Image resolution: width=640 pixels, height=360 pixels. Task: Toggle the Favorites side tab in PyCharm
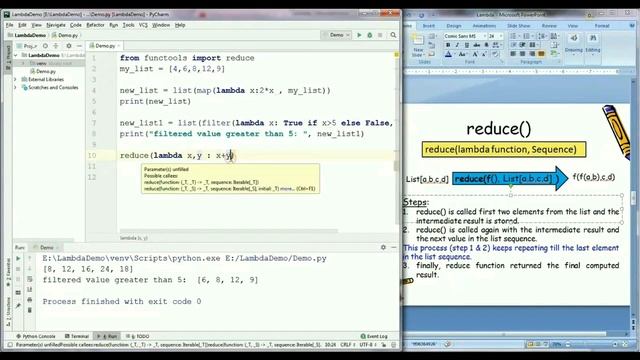7,273
